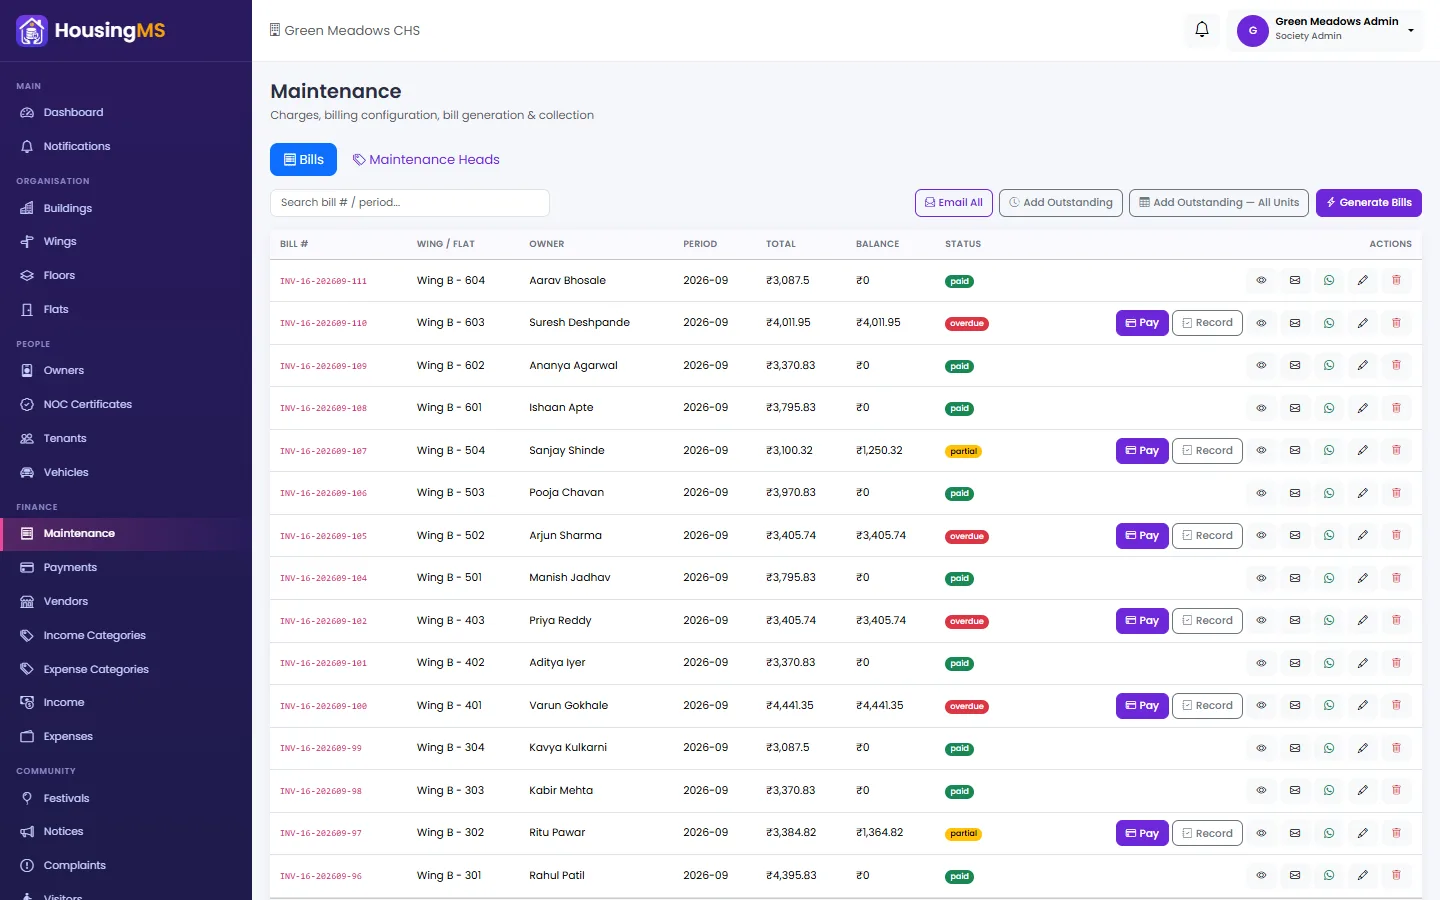Open Dashboard from the sidebar
This screenshot has width=1440, height=900.
point(126,113)
